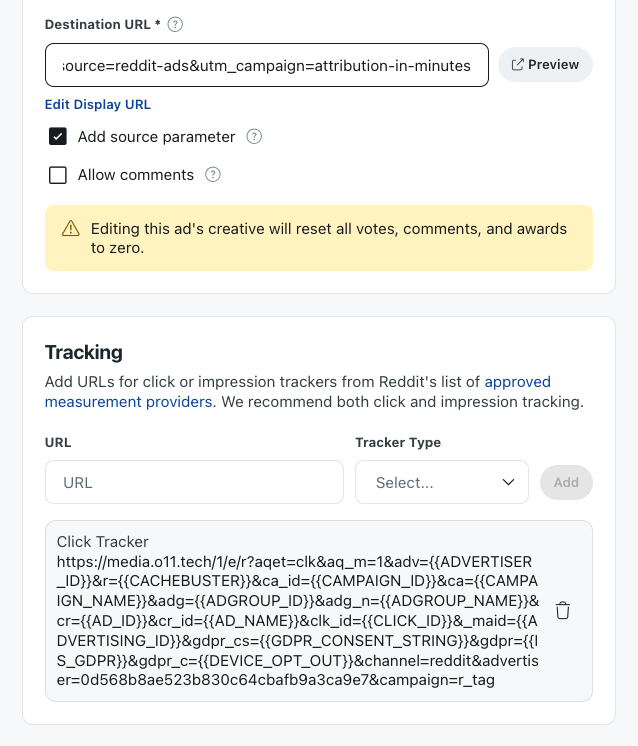Click the Tracker Type field label
Screen dimensions: 638x746
point(398,442)
